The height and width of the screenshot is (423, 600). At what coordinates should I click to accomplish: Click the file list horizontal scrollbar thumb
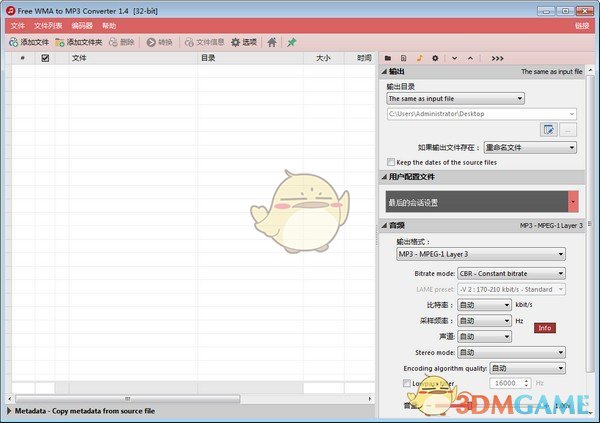(127, 399)
